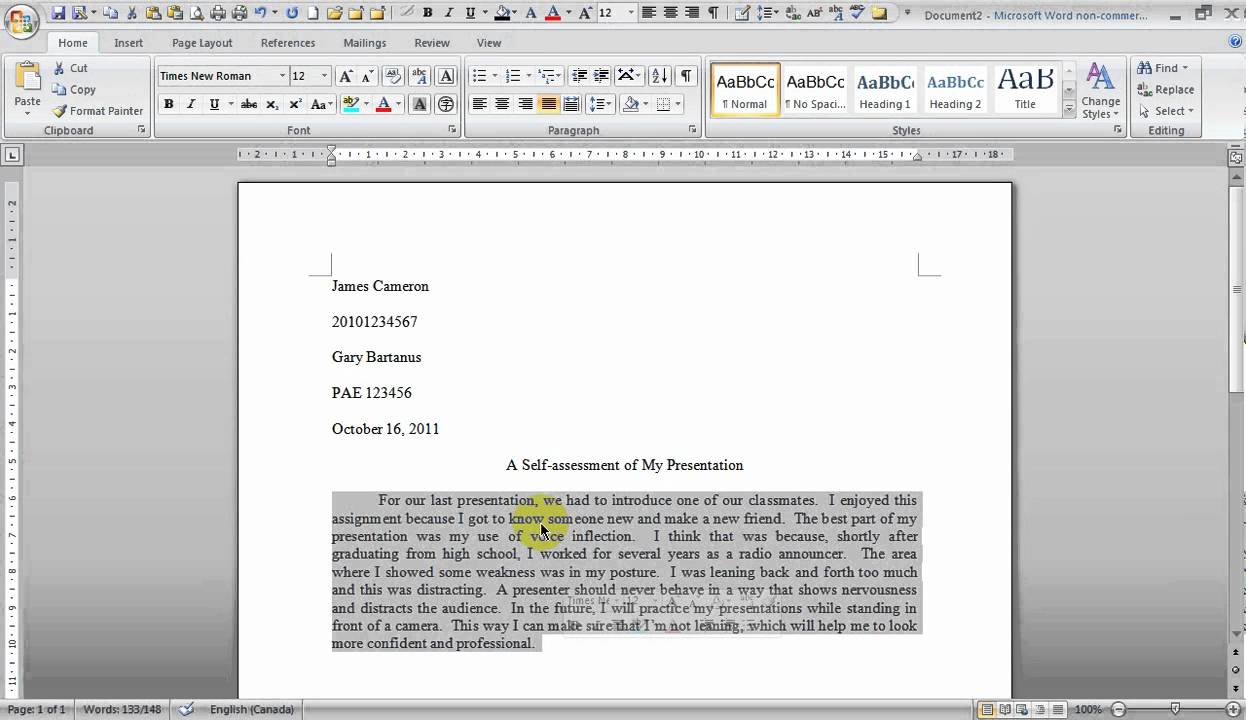Toggle underline in Font group
Screen dimensions: 1246x720
pyautogui.click(x=213, y=104)
